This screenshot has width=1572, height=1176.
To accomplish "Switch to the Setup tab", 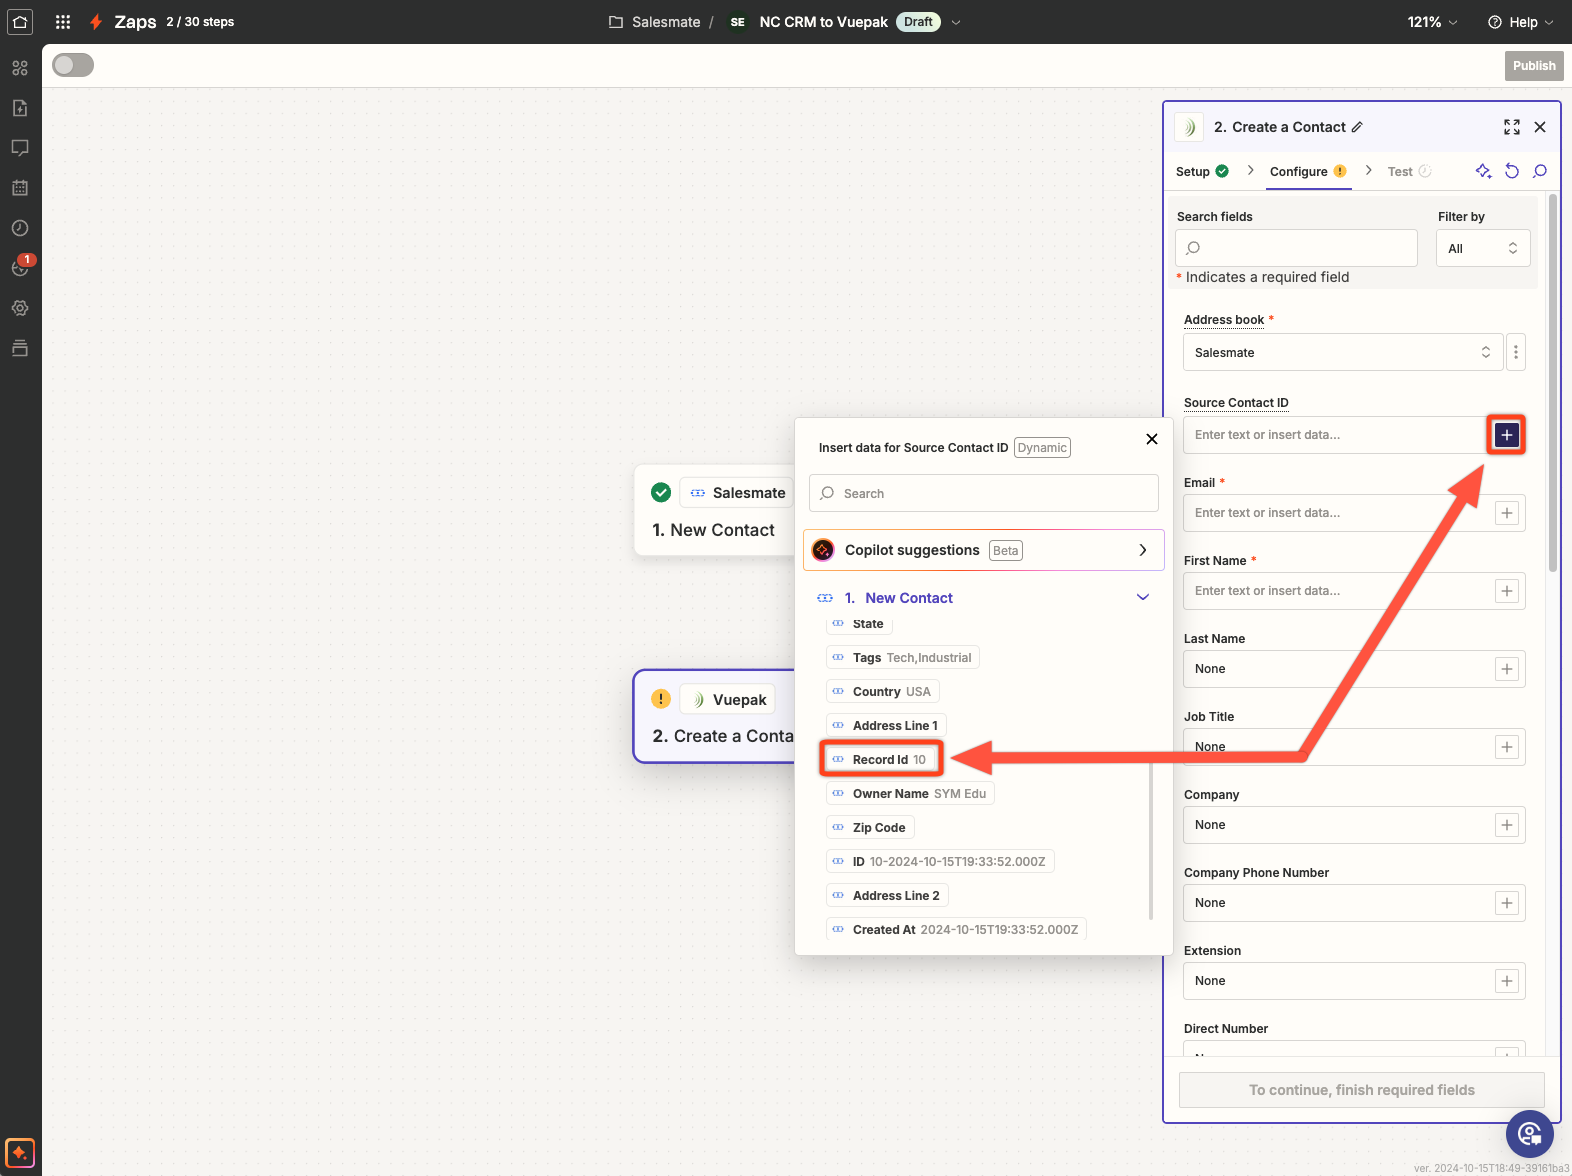I will tap(1192, 172).
